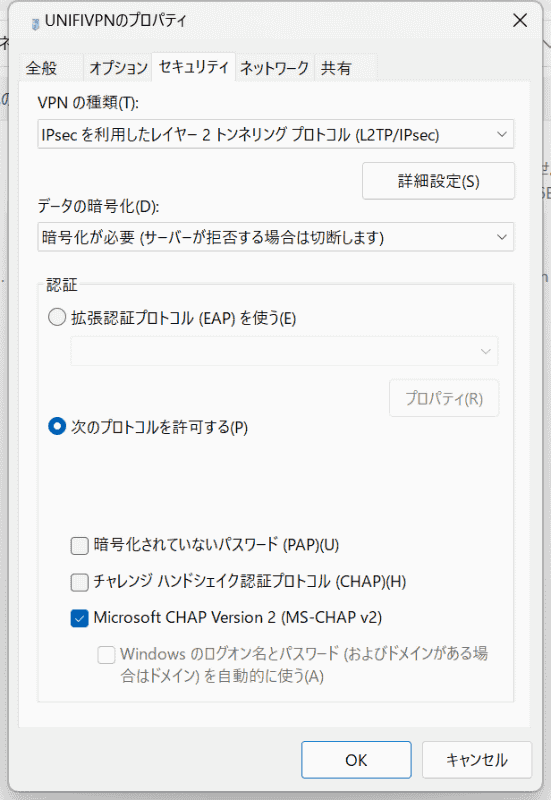Click the データの暗号化(D) label
The height and width of the screenshot is (800, 551).
click(98, 206)
